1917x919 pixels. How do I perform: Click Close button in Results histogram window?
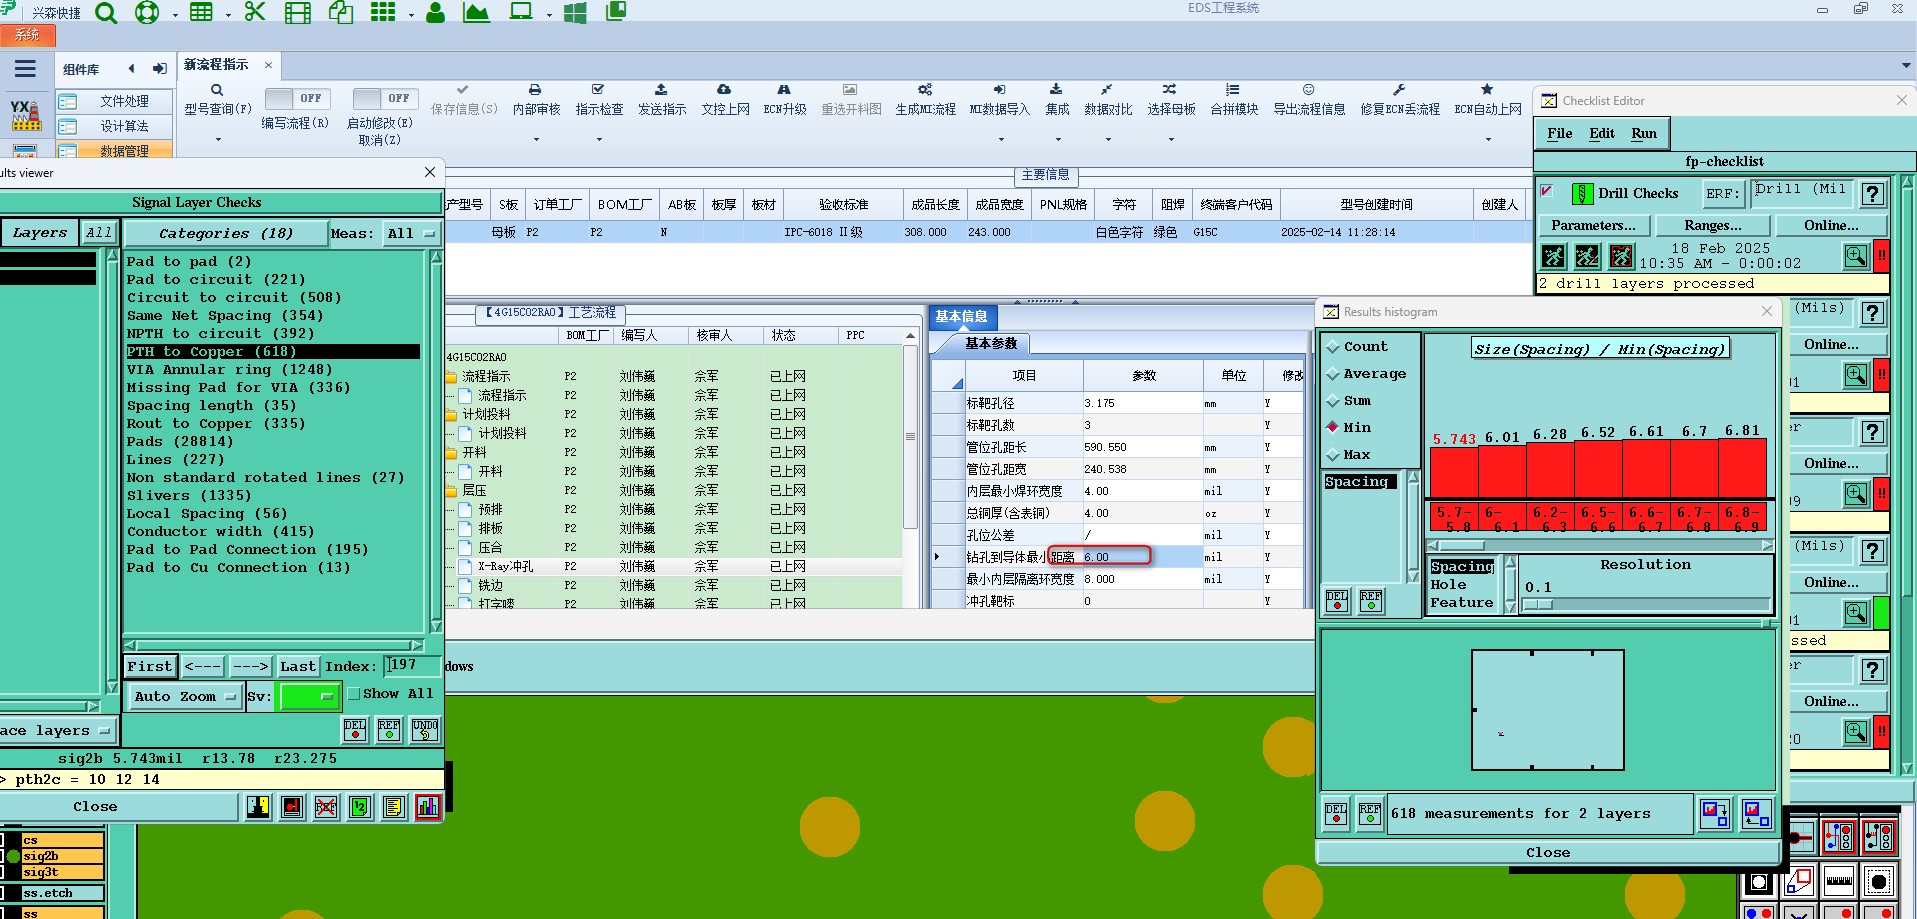click(1547, 852)
